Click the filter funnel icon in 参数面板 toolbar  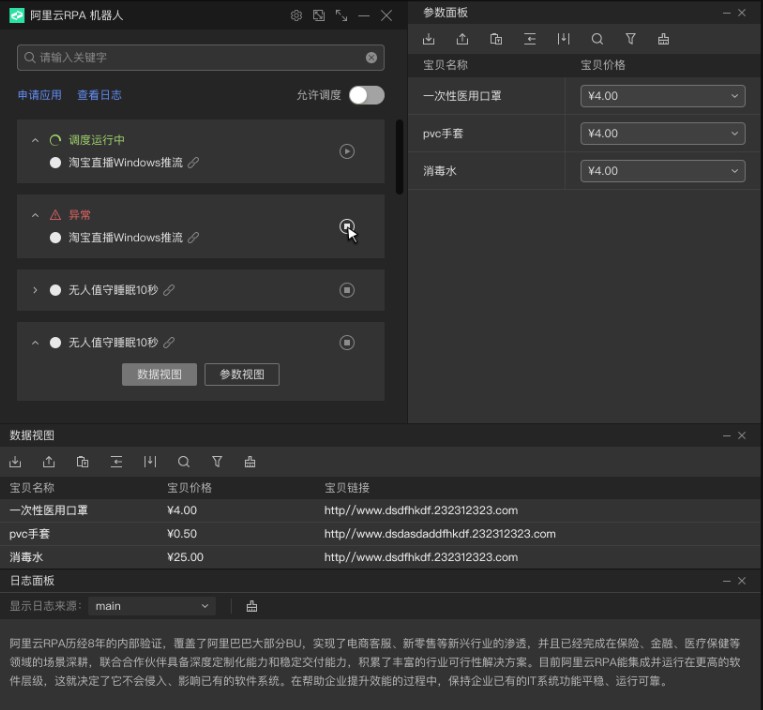point(631,39)
